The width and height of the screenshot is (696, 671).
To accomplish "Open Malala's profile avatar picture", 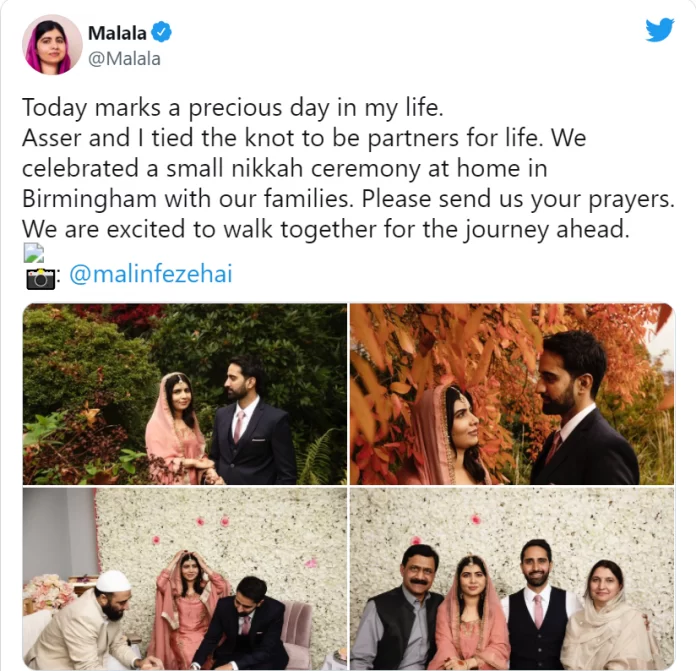I will [52, 44].
